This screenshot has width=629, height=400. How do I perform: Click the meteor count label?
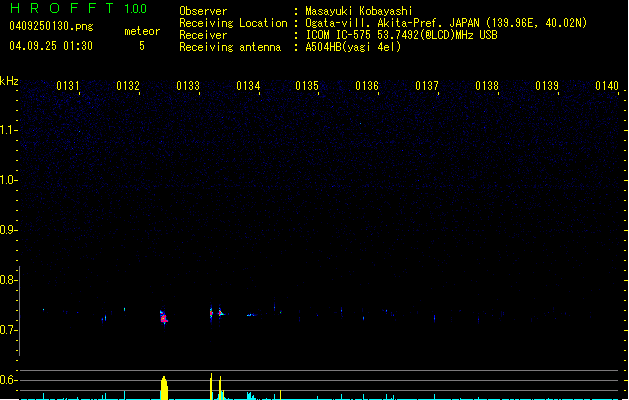tap(142, 31)
